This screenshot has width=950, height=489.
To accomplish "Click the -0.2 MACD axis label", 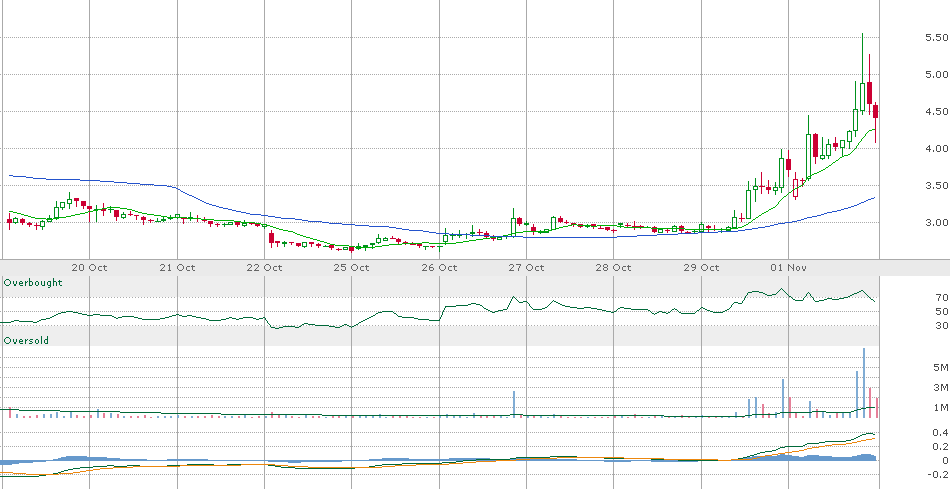I will point(938,474).
